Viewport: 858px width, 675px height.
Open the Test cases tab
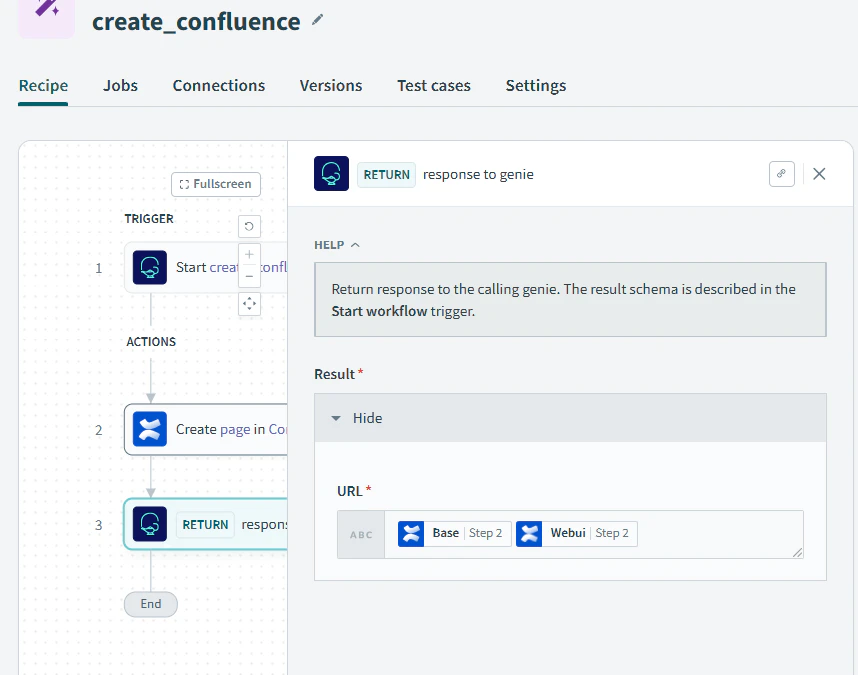[434, 86]
